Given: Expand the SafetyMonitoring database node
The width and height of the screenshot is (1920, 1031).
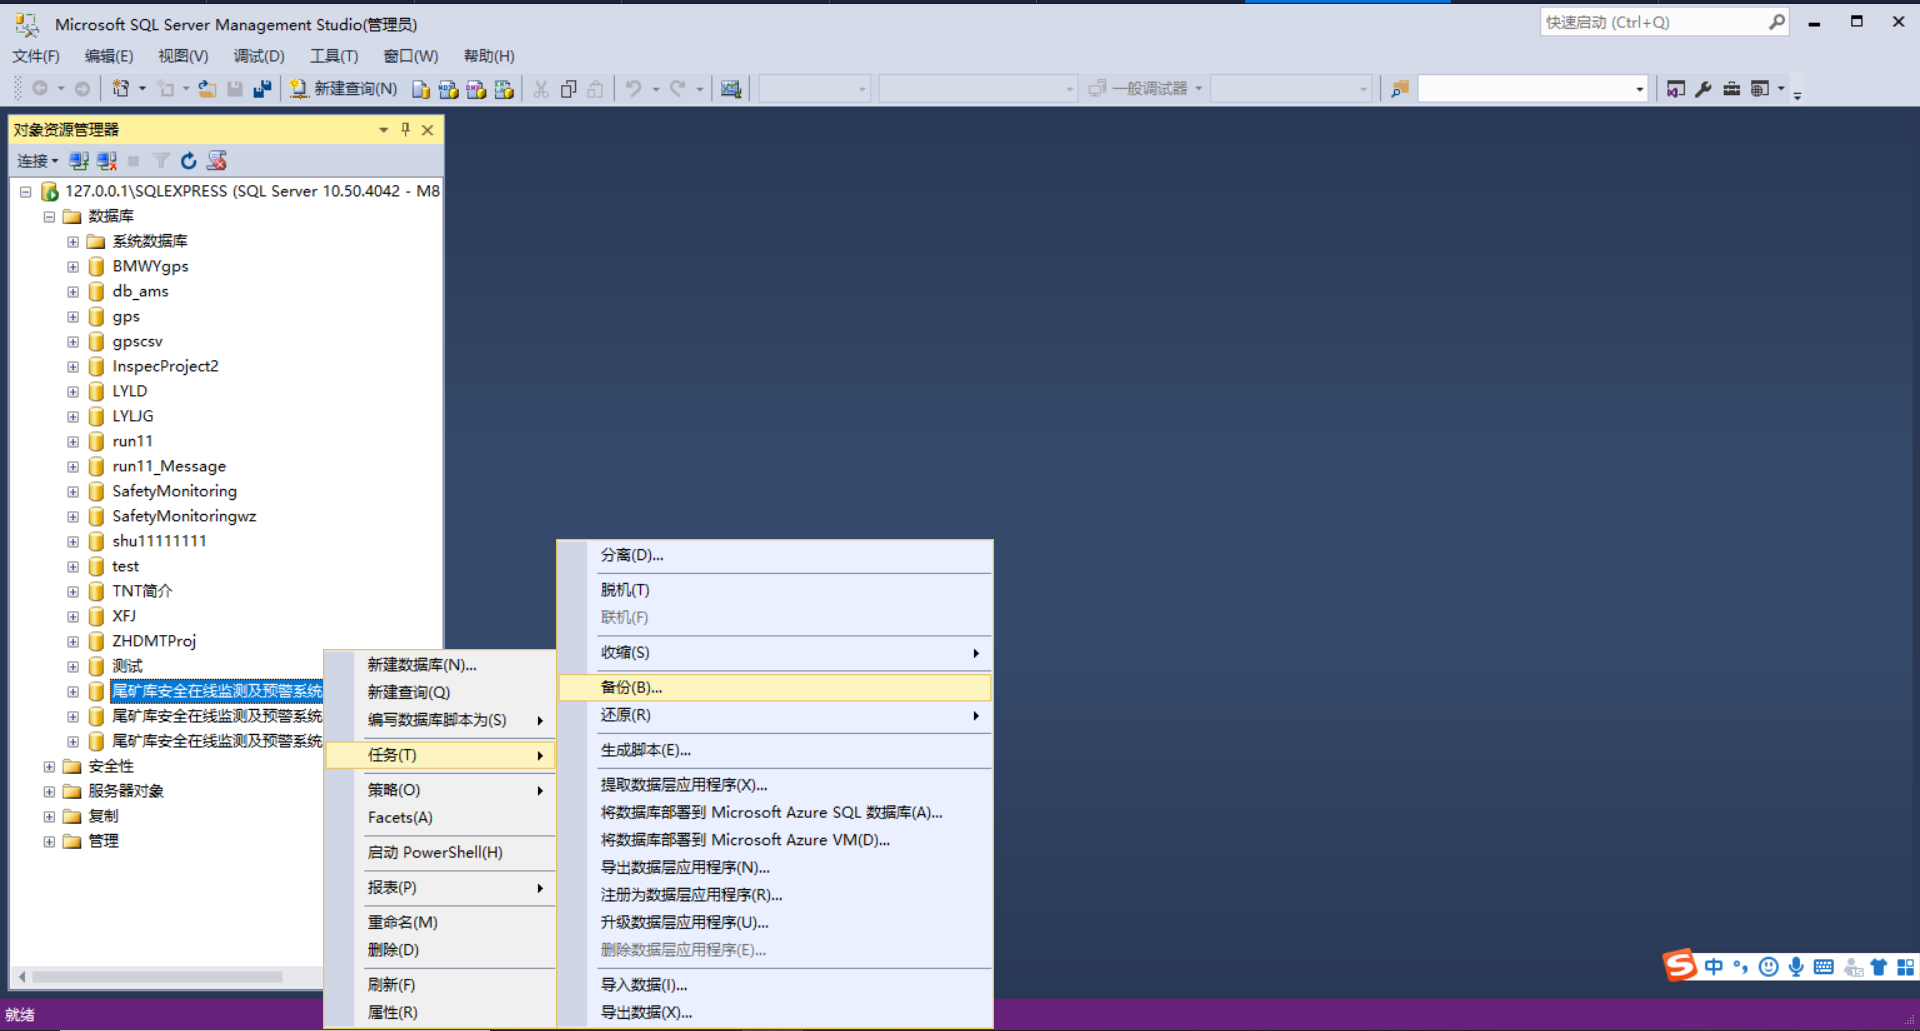Looking at the screenshot, I should click(x=73, y=491).
